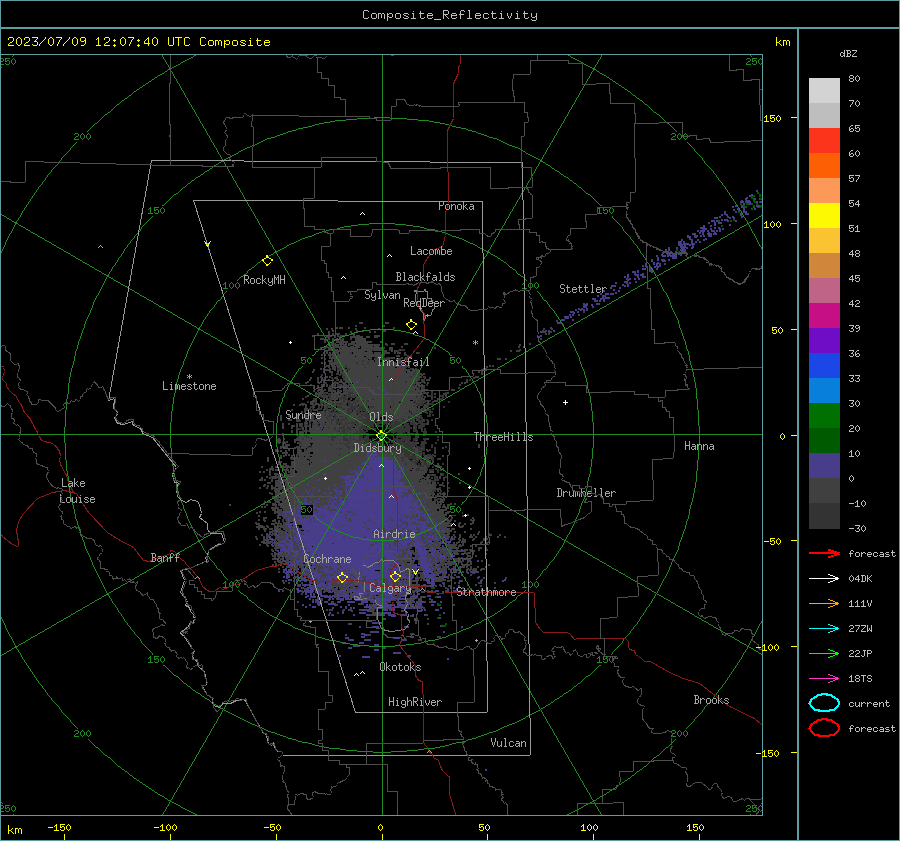Click the asterisk marker above Limestone

coord(189,377)
